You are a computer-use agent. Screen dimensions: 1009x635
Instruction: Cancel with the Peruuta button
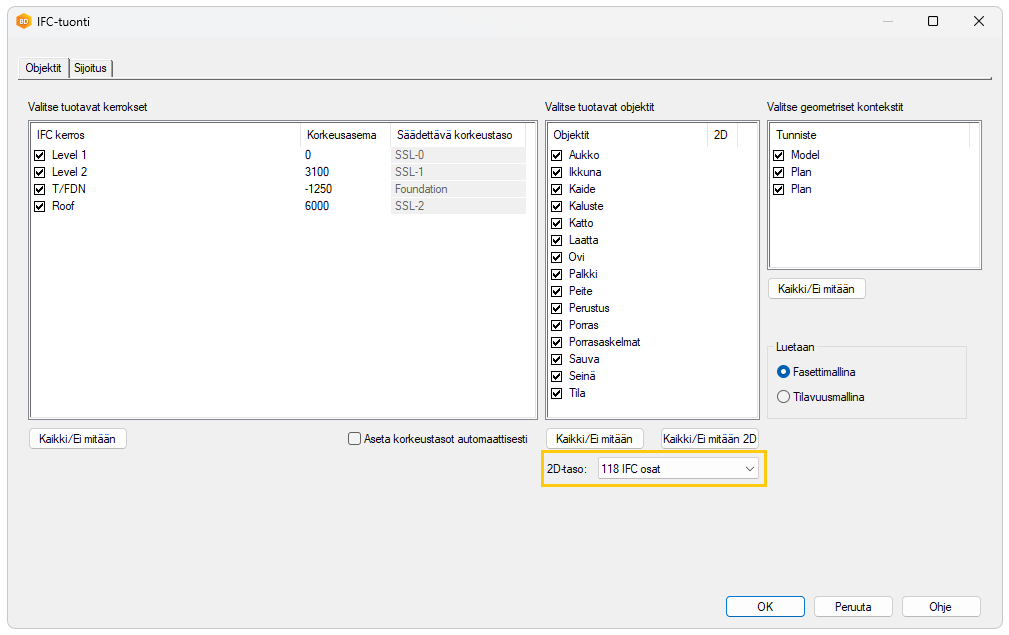853,607
